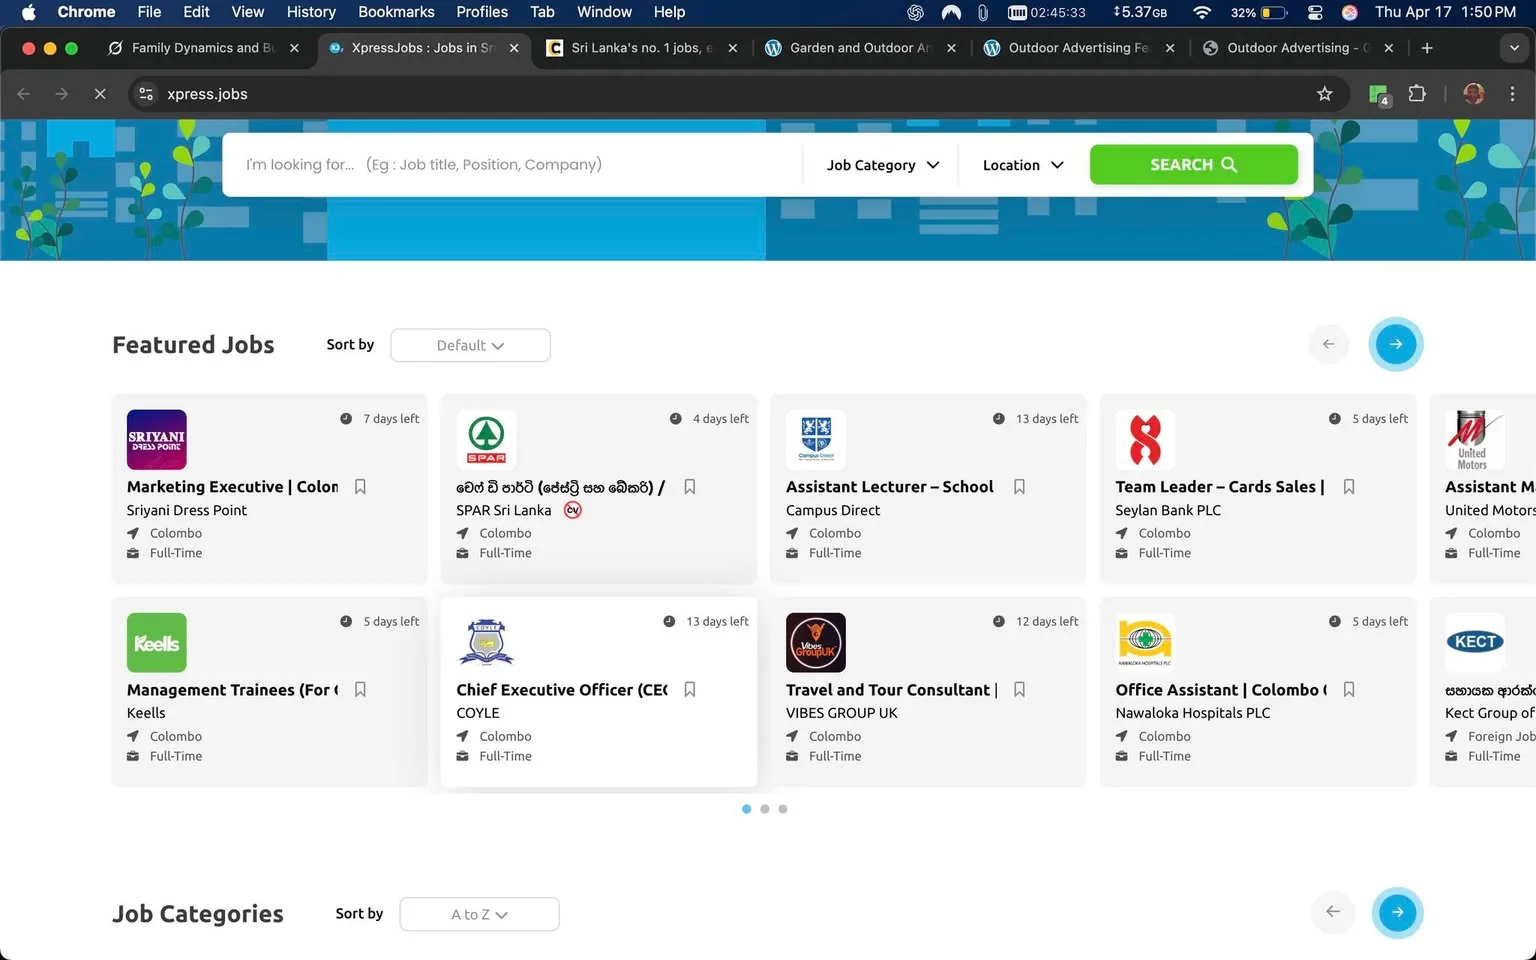Open the Bookmarks menu in the menu bar

click(396, 12)
